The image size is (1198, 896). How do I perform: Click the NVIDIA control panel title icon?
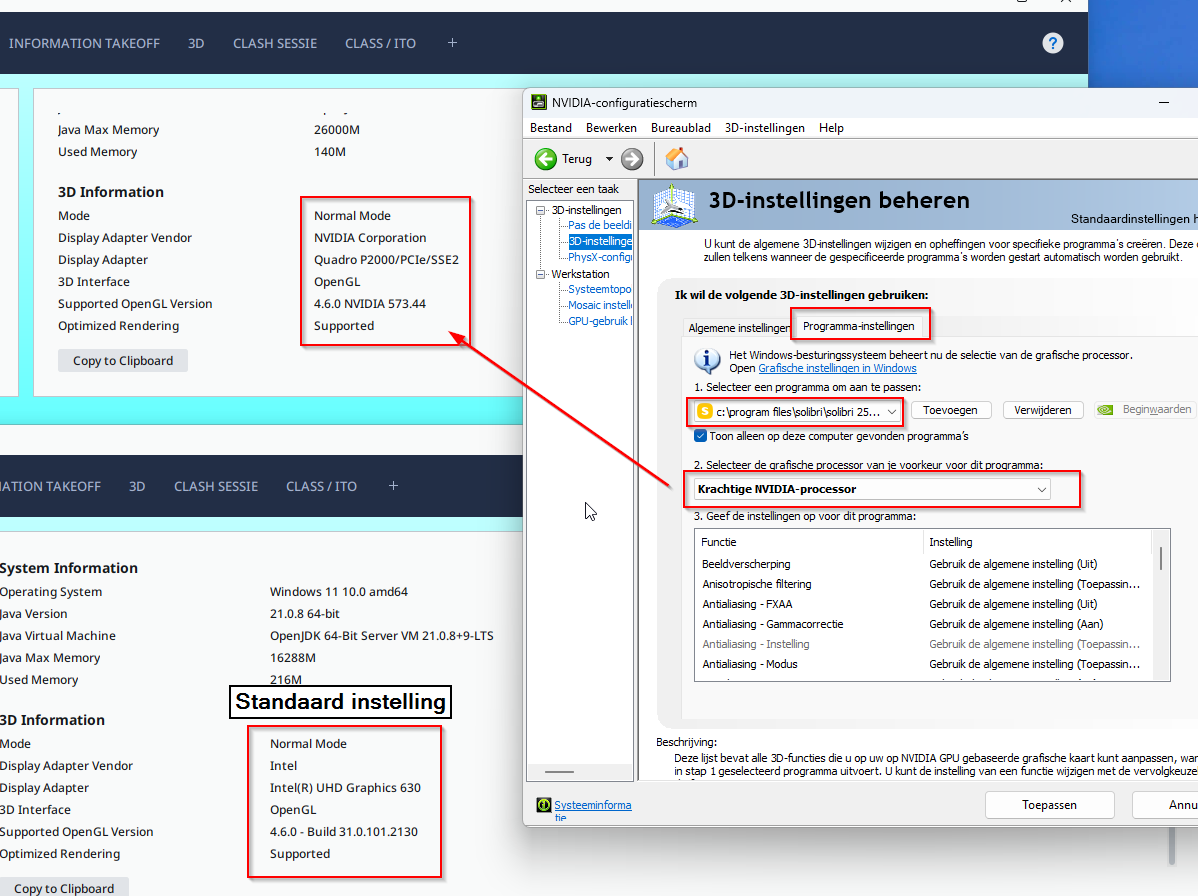click(x=539, y=102)
